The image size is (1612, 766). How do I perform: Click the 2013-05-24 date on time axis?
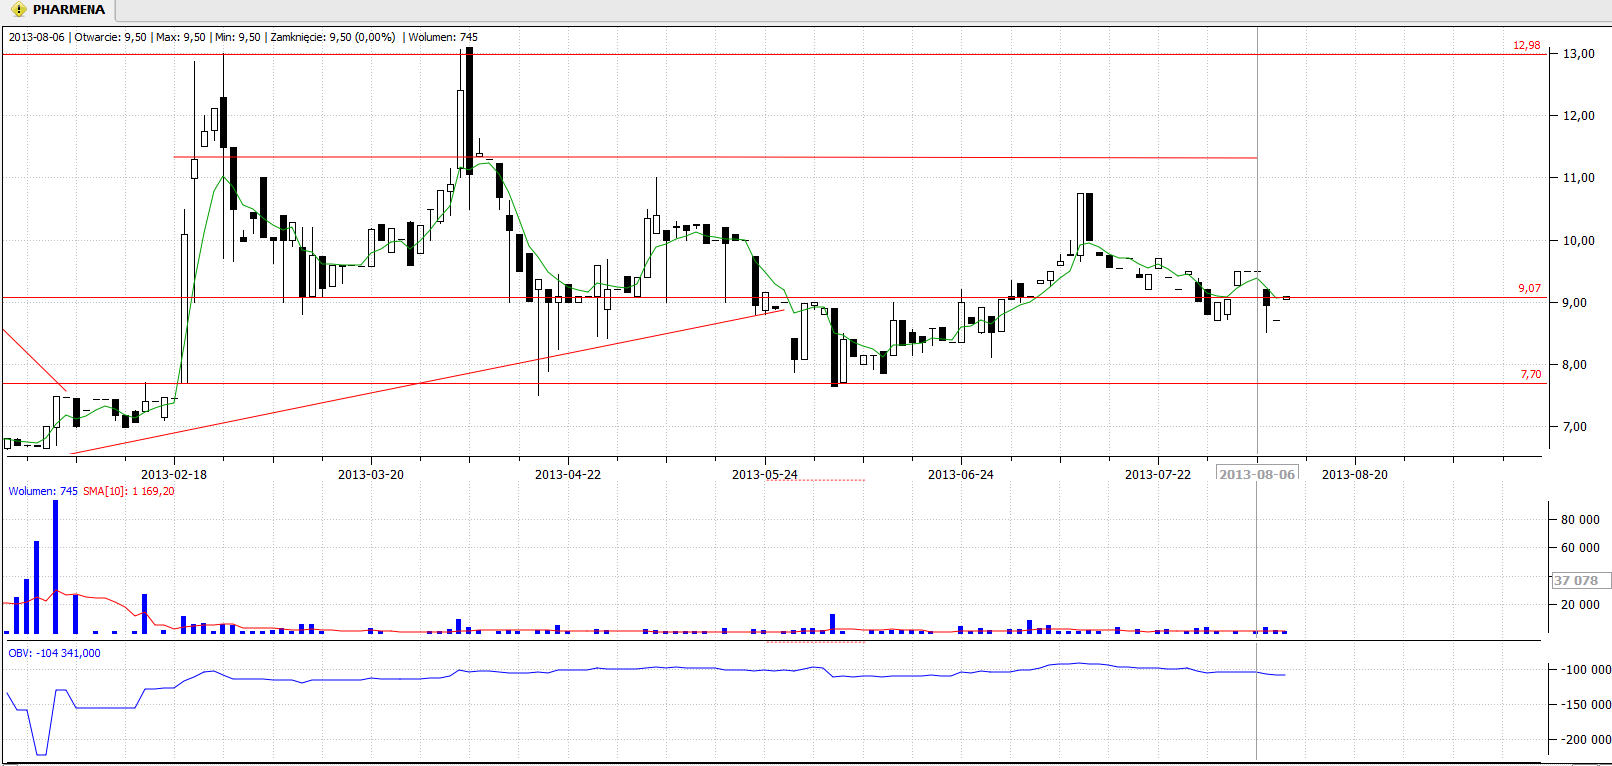point(765,475)
